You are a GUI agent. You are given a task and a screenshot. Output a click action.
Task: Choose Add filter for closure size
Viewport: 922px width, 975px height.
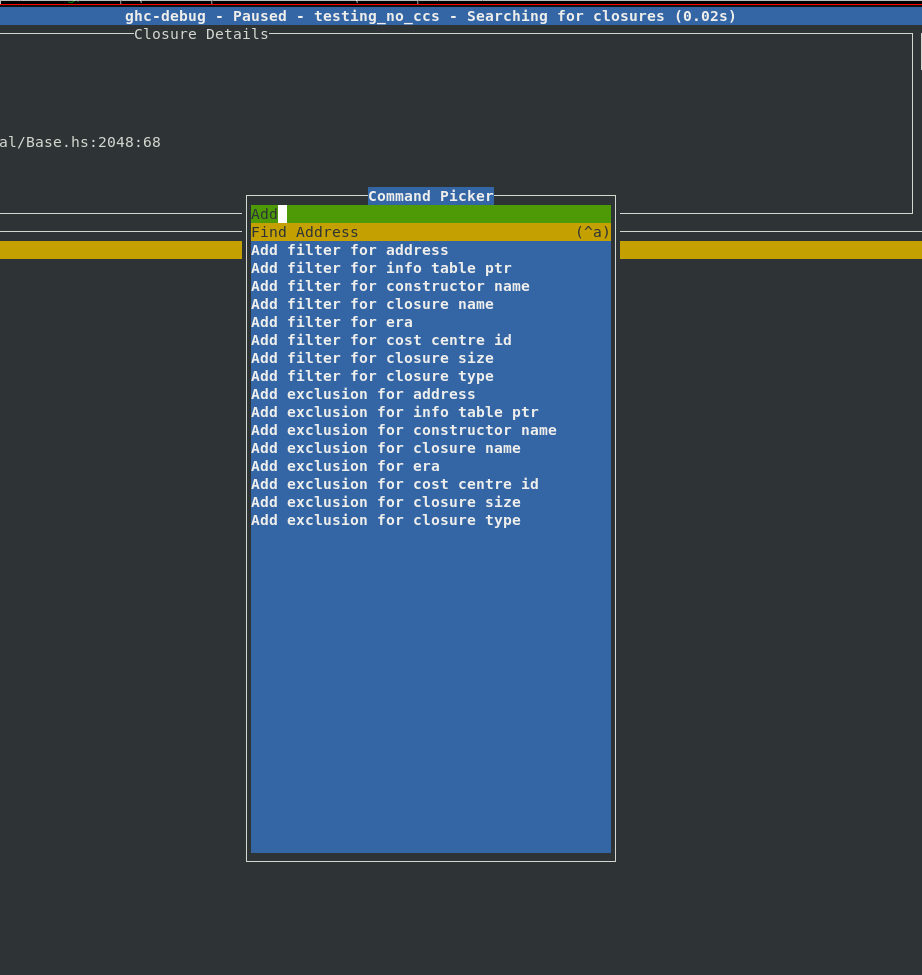(372, 358)
